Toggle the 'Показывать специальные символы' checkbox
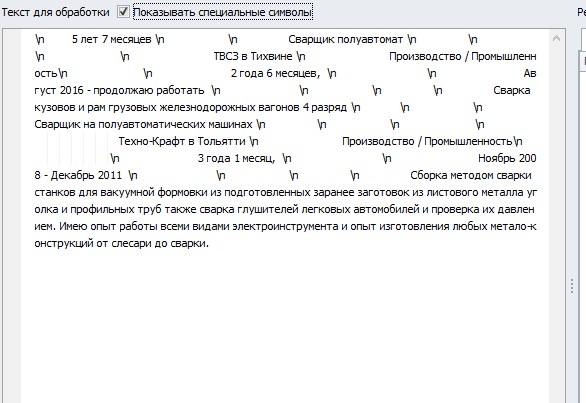The image size is (586, 403). click(123, 12)
